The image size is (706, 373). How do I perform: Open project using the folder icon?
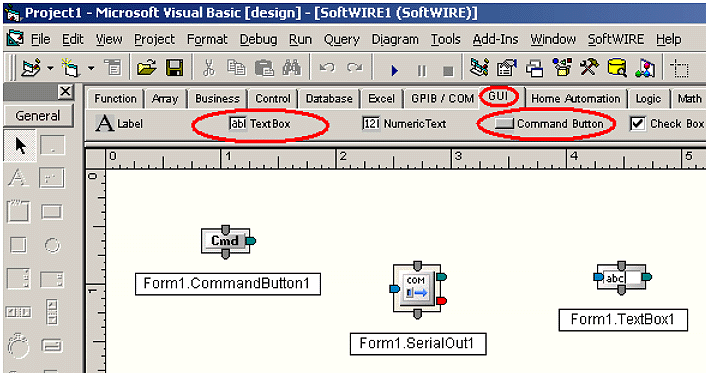146,68
